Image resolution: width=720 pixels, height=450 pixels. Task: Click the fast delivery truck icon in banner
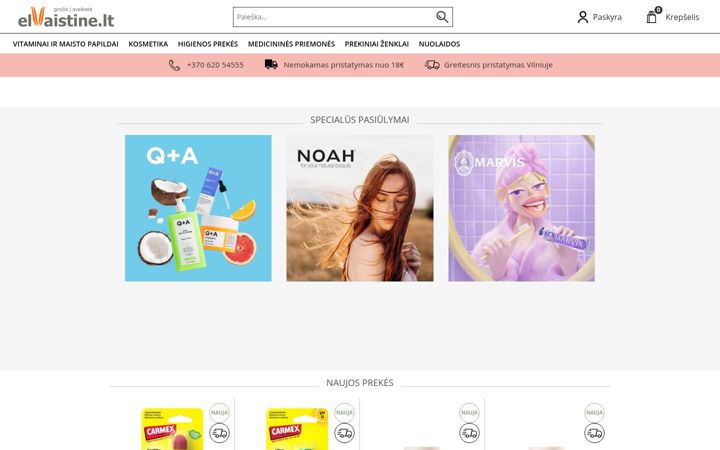432,65
